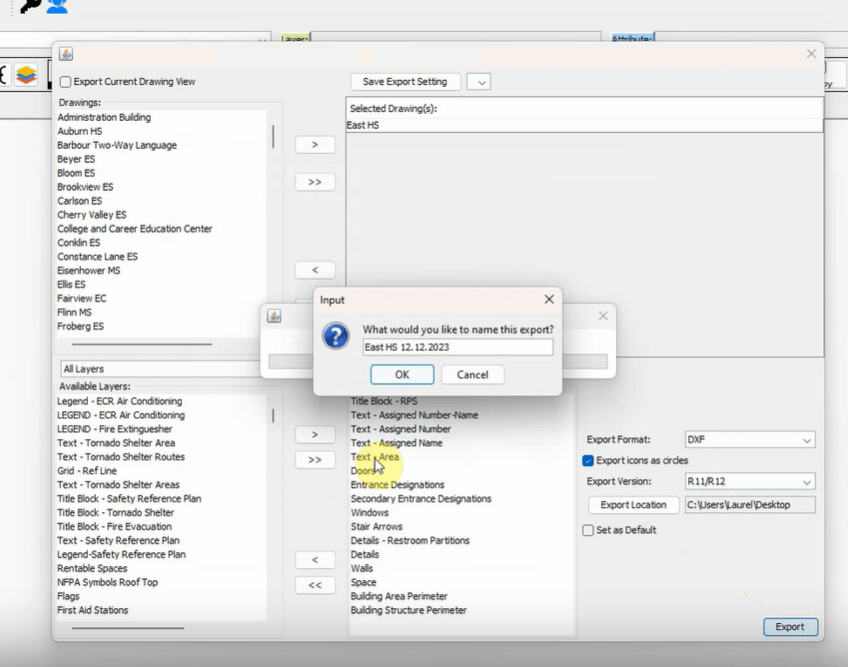Click the >> add all layers button
Screen dimensions: 848x667
click(315, 460)
